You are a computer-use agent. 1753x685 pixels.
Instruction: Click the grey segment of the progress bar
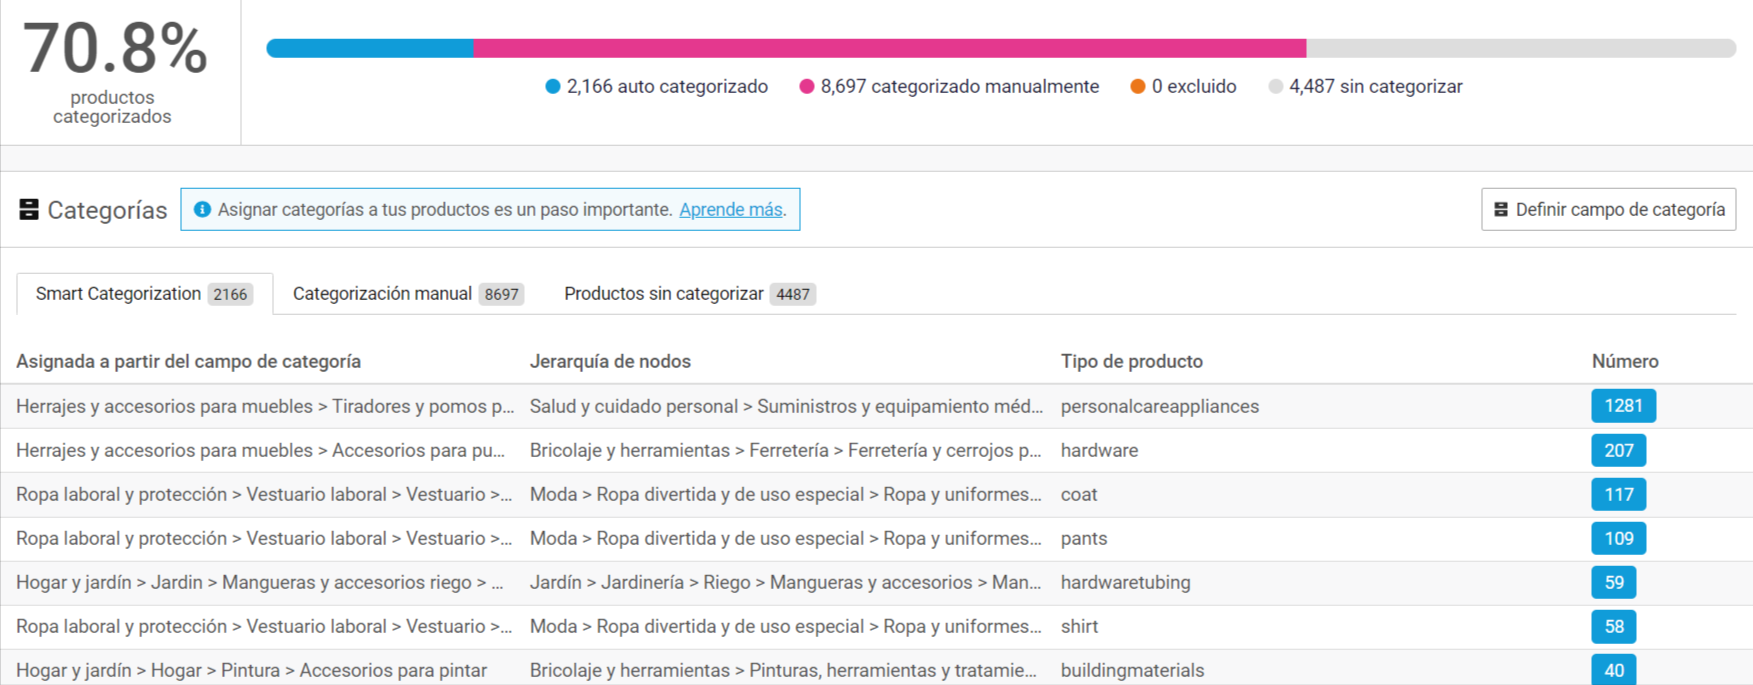[x=1521, y=48]
